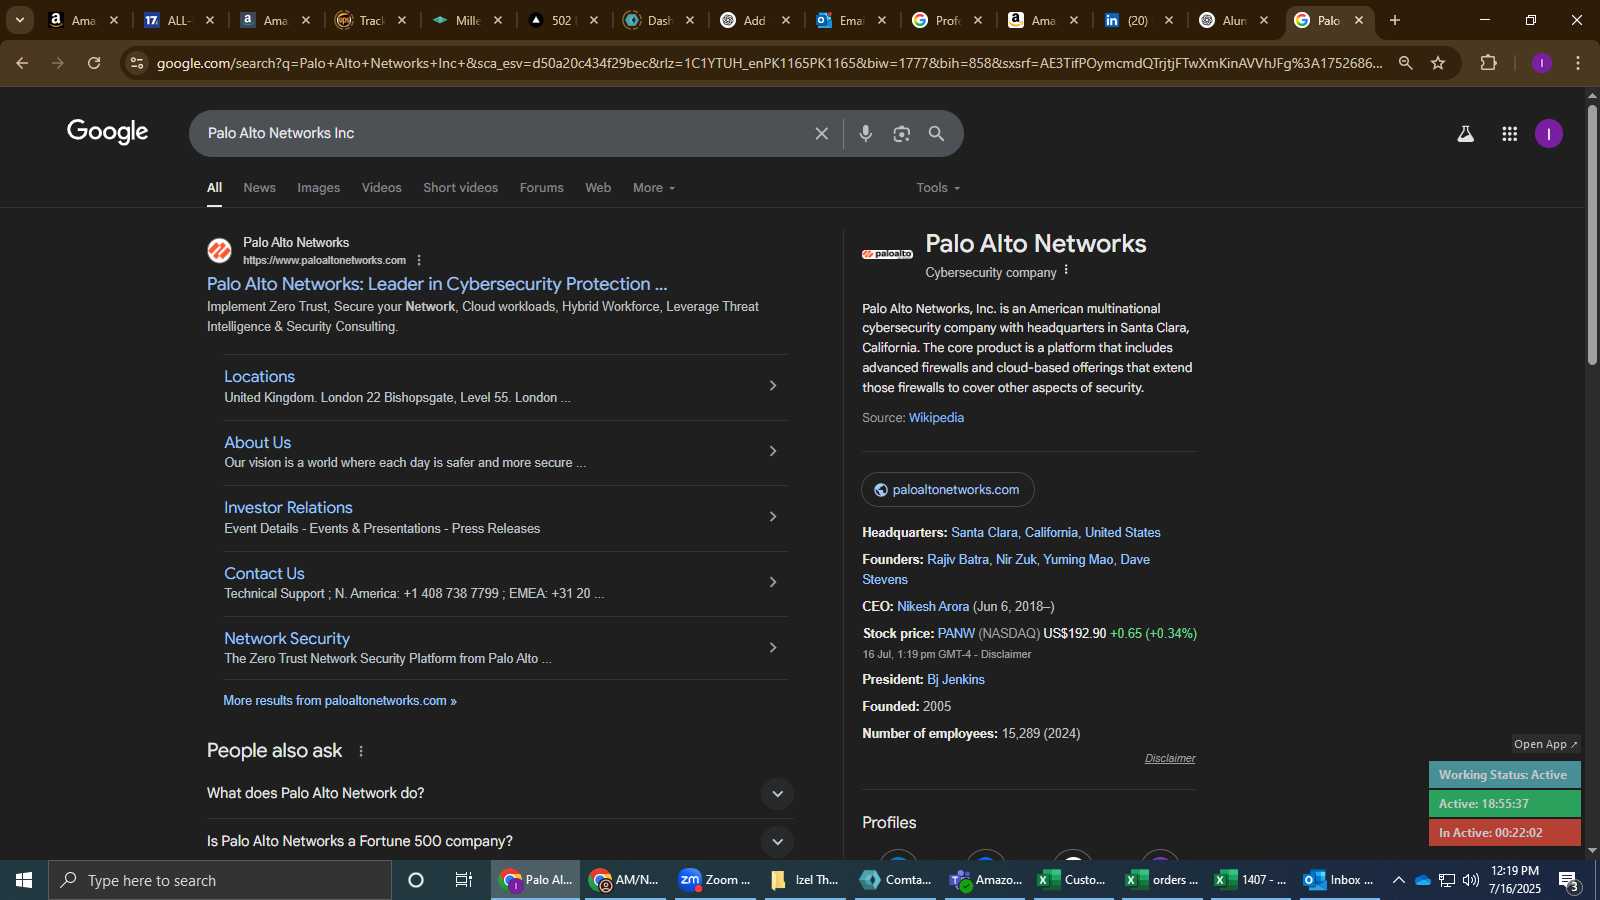Open tab search dropdown arrow
The width and height of the screenshot is (1600, 900).
coord(19,20)
